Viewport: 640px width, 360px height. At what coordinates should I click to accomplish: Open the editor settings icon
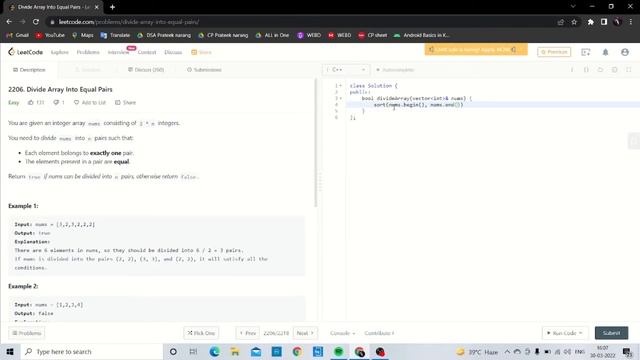614,70
